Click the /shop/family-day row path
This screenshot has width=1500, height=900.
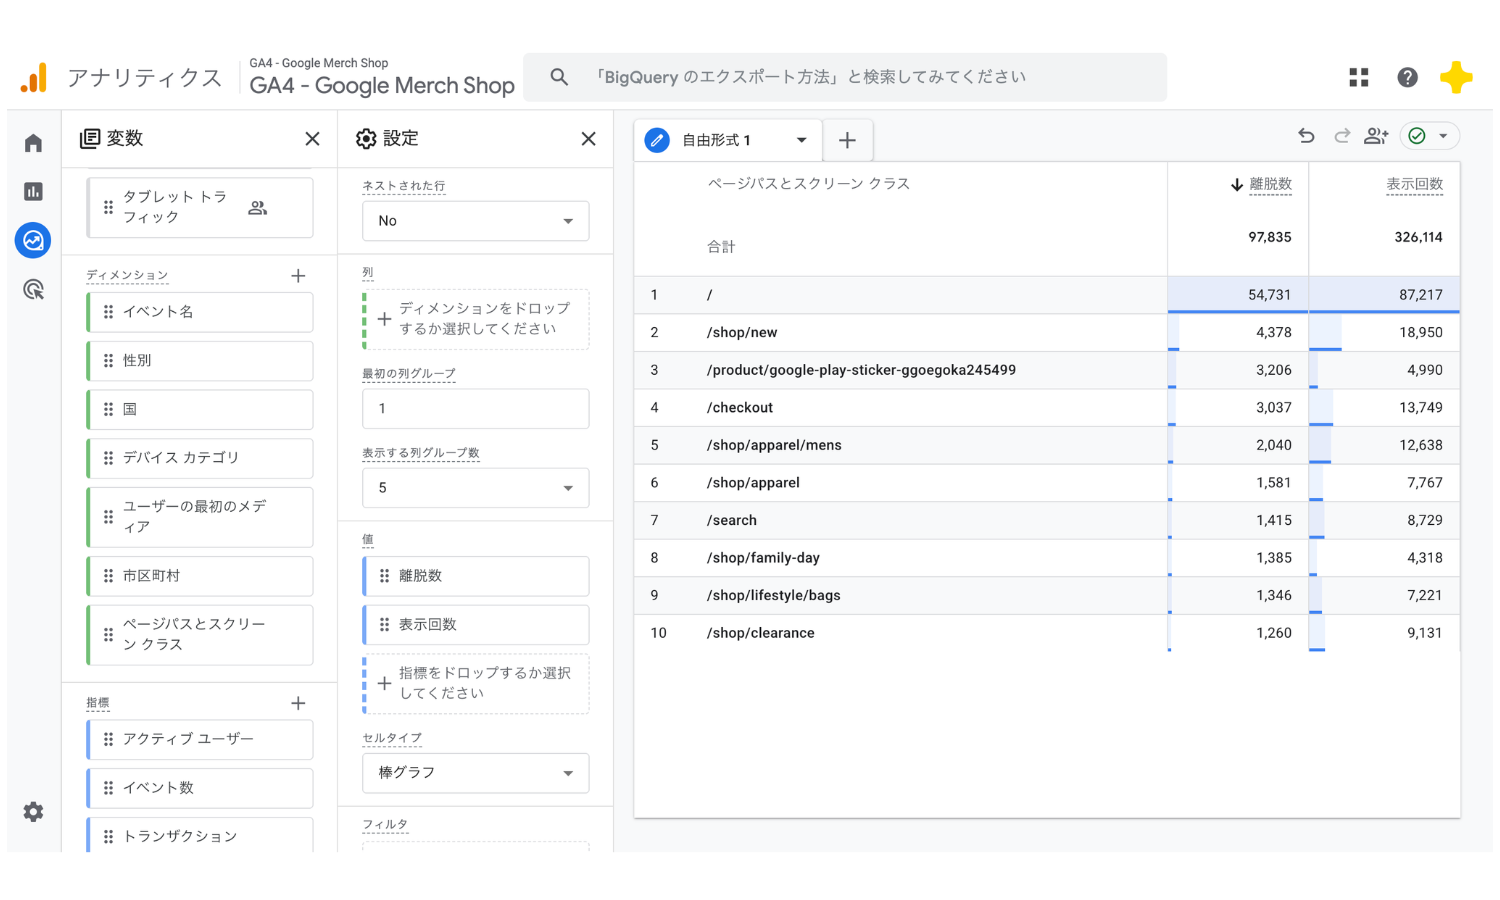[763, 558]
